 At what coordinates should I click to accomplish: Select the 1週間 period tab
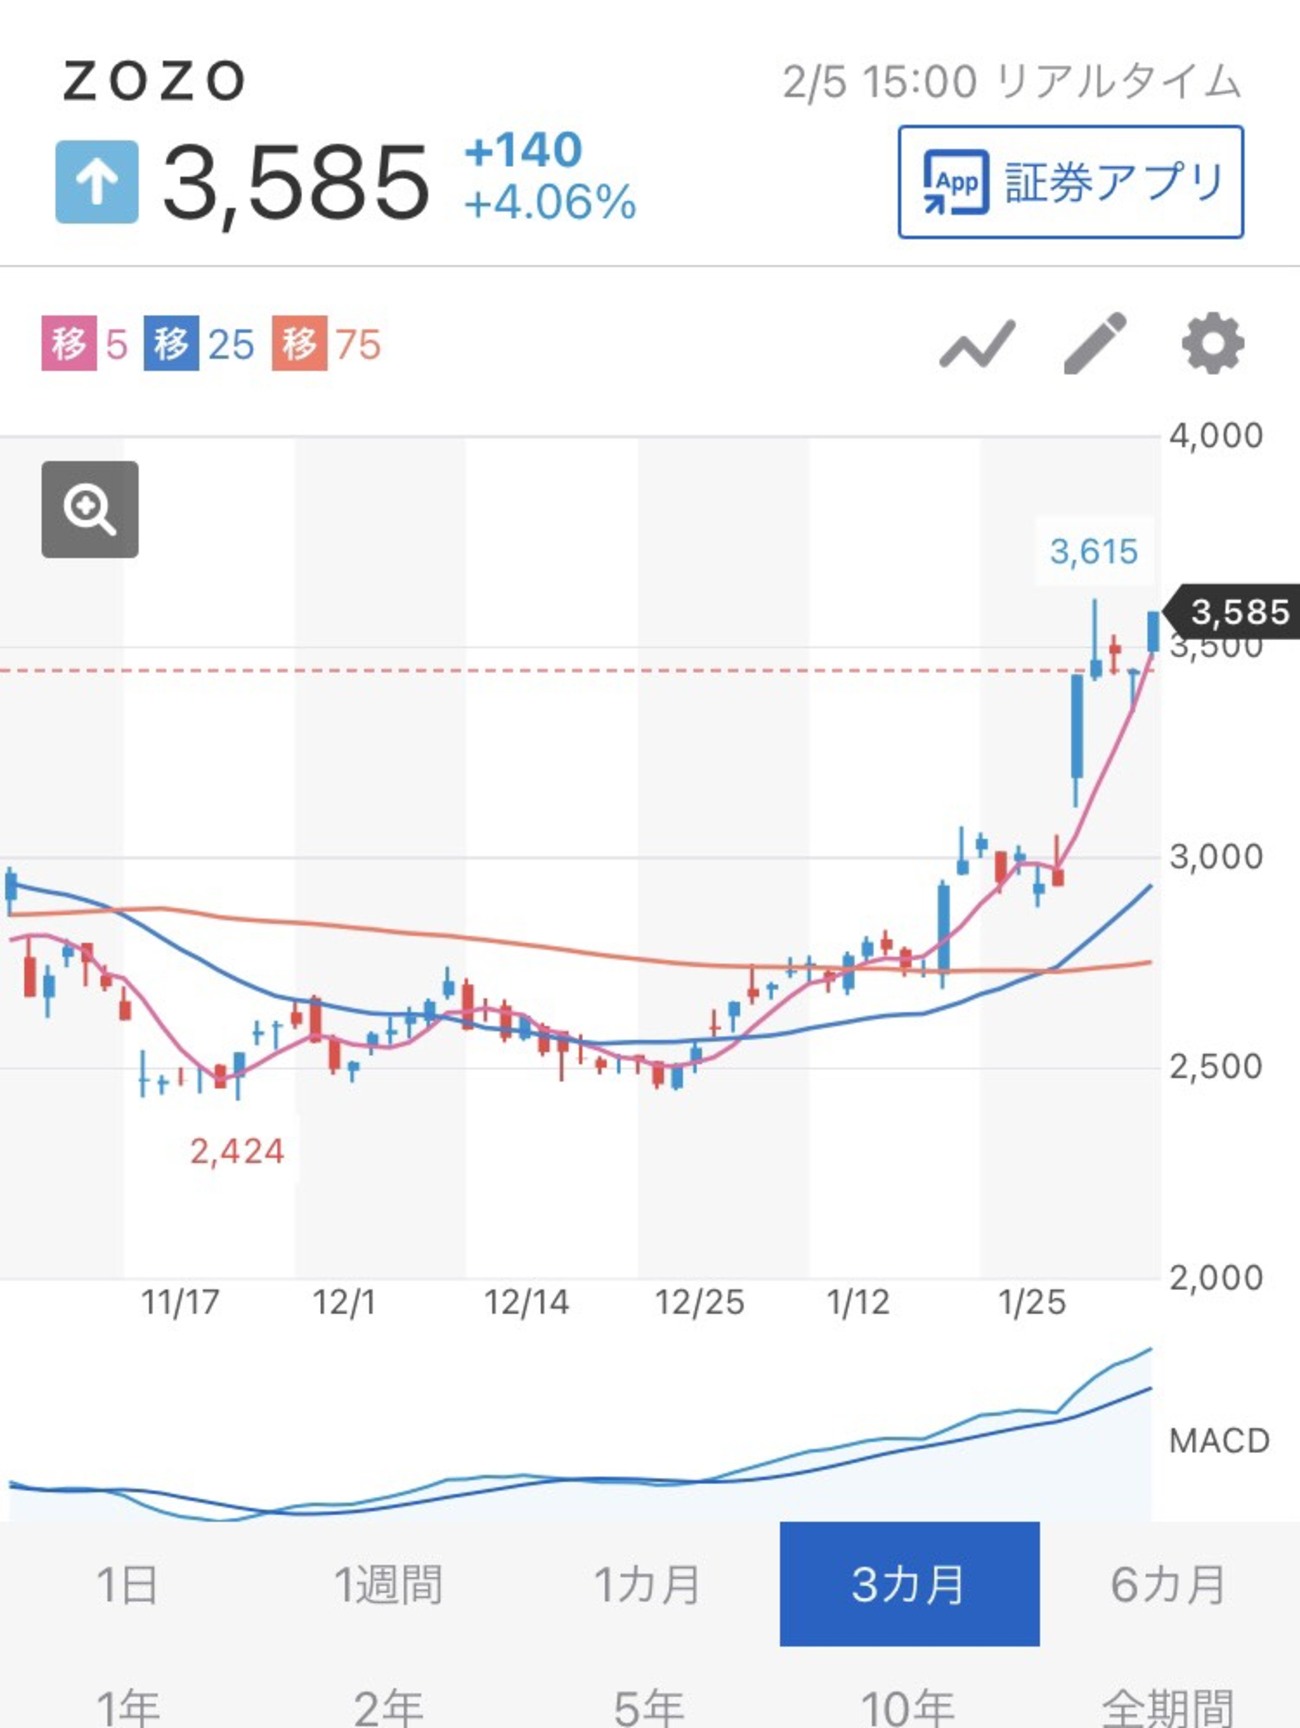[388, 1584]
